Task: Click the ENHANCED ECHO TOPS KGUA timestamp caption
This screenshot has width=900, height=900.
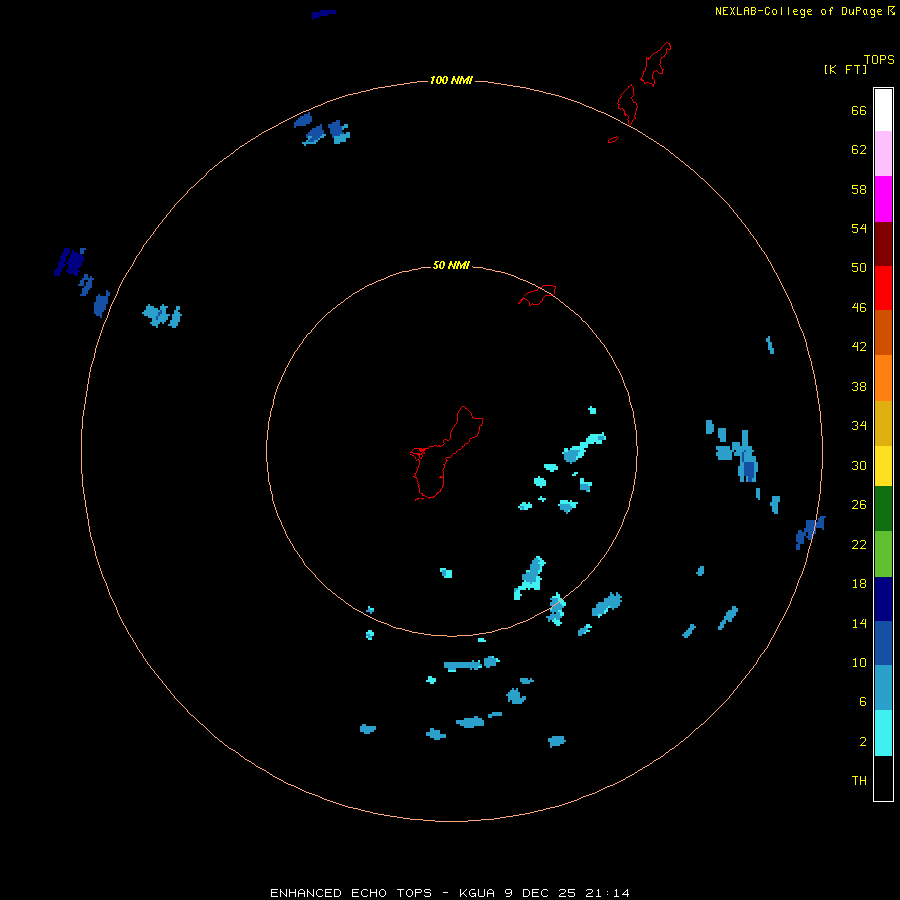Action: pyautogui.click(x=450, y=893)
